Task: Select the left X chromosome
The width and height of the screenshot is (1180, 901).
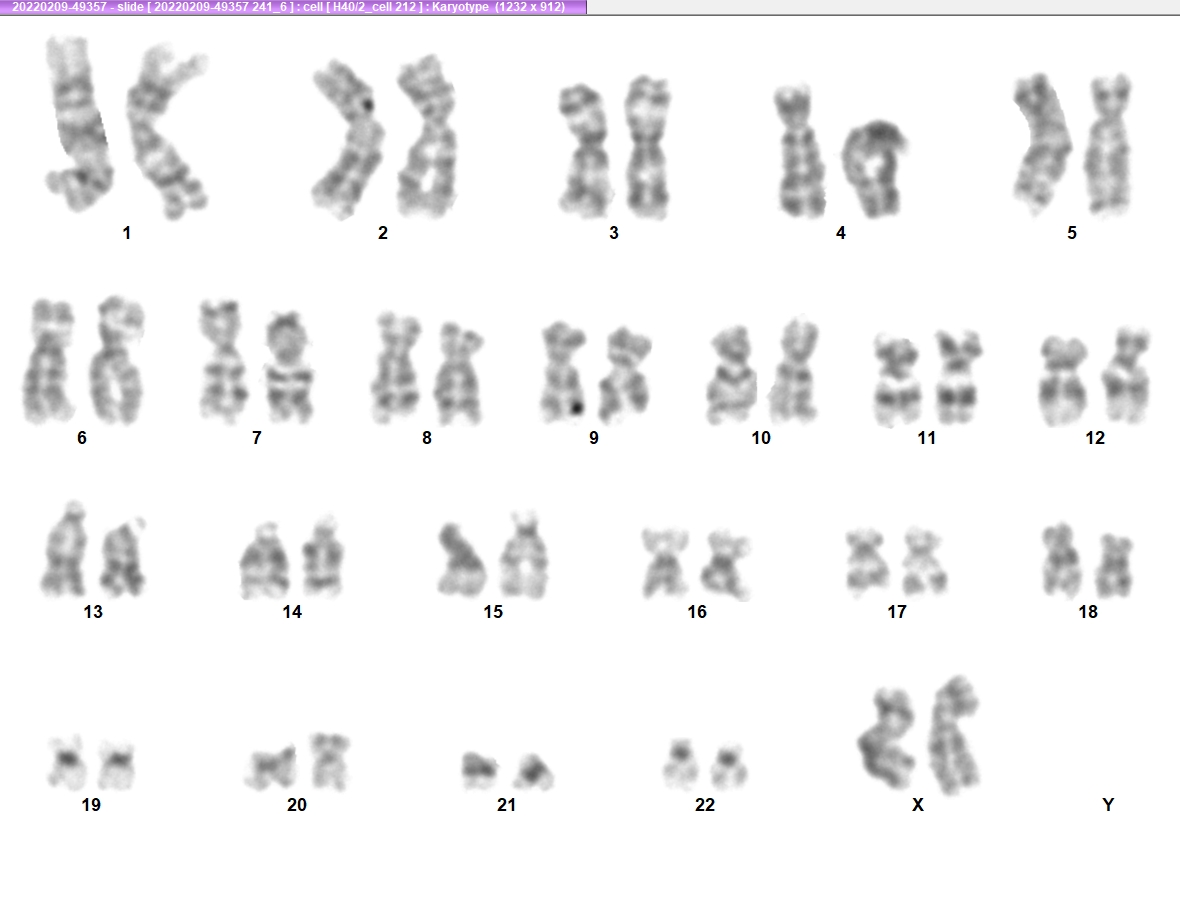Action: tap(887, 738)
